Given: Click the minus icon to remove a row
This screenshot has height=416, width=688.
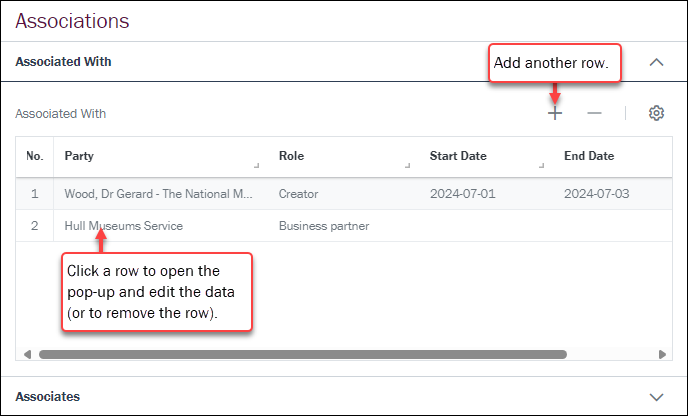Looking at the screenshot, I should (x=594, y=114).
